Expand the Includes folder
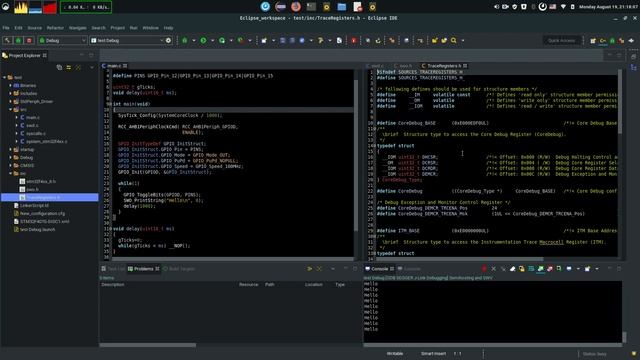The width and height of the screenshot is (640, 360). (x=11, y=93)
